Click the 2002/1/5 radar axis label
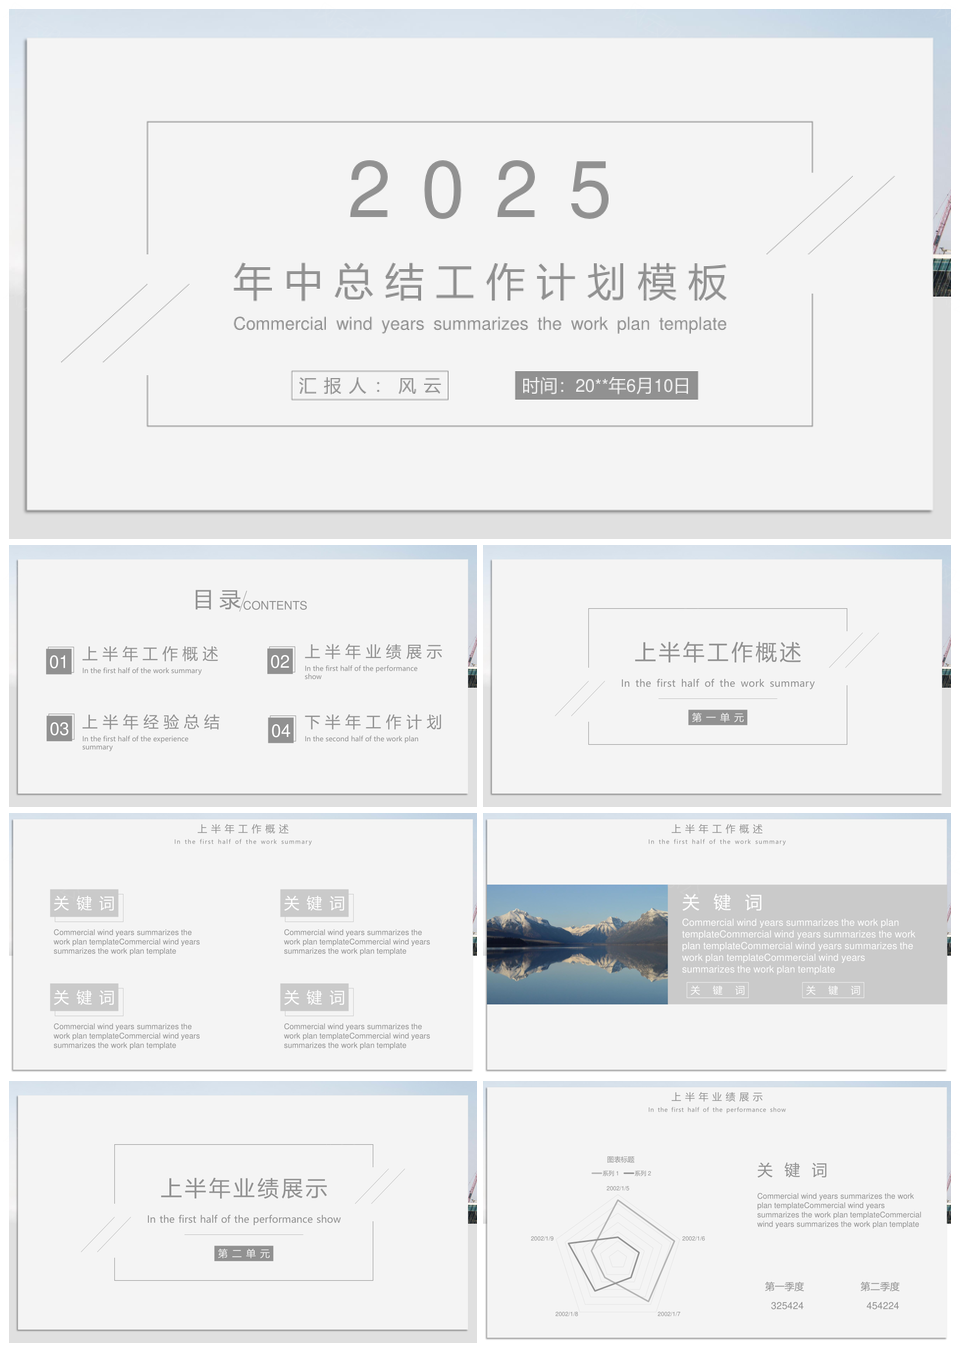Image resolution: width=960 pixels, height=1352 pixels. [x=618, y=1188]
